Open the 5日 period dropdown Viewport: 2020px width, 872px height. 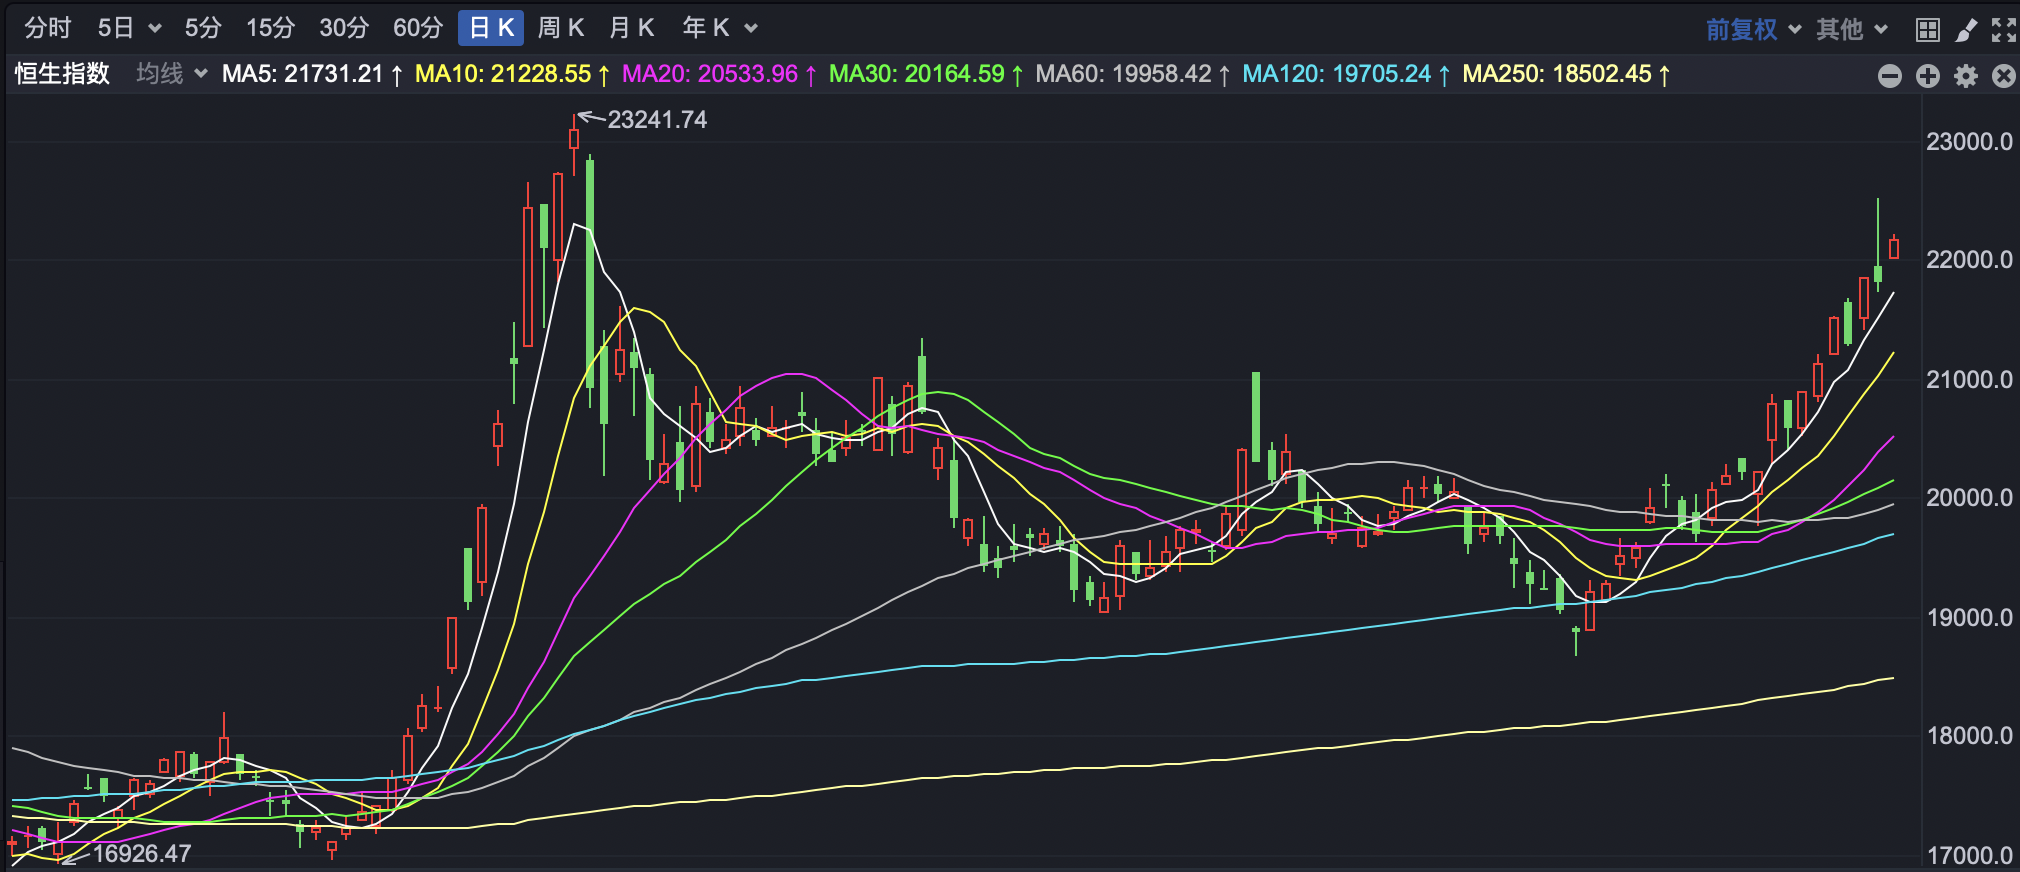128,28
